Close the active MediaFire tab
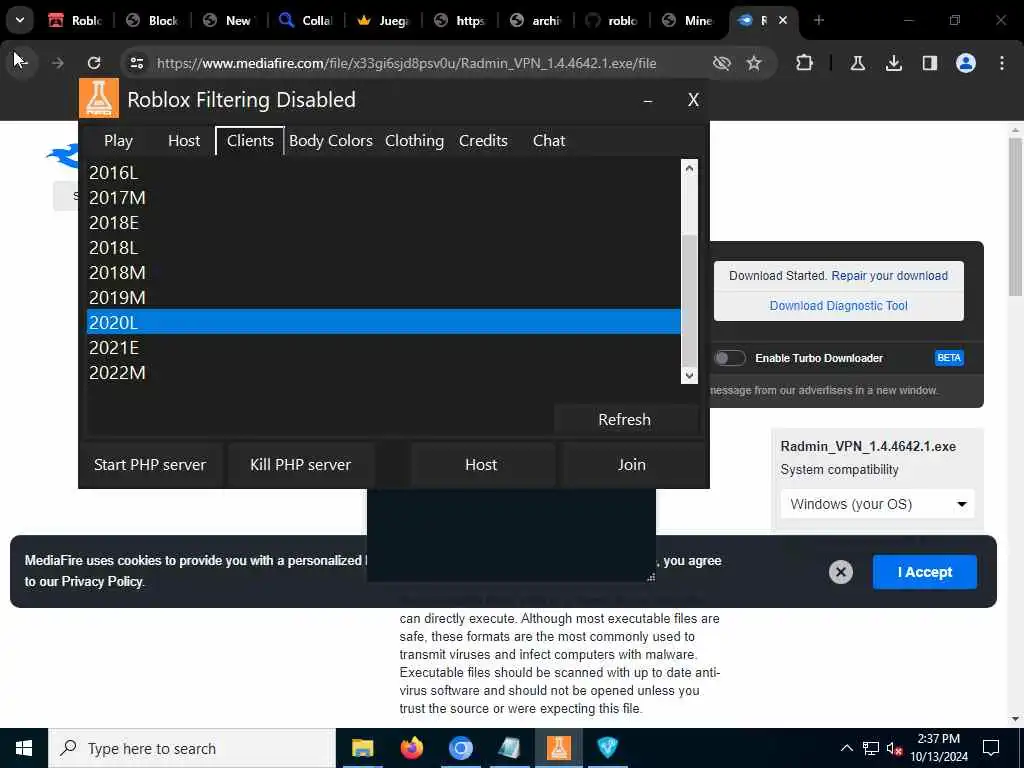 pyautogui.click(x=783, y=20)
